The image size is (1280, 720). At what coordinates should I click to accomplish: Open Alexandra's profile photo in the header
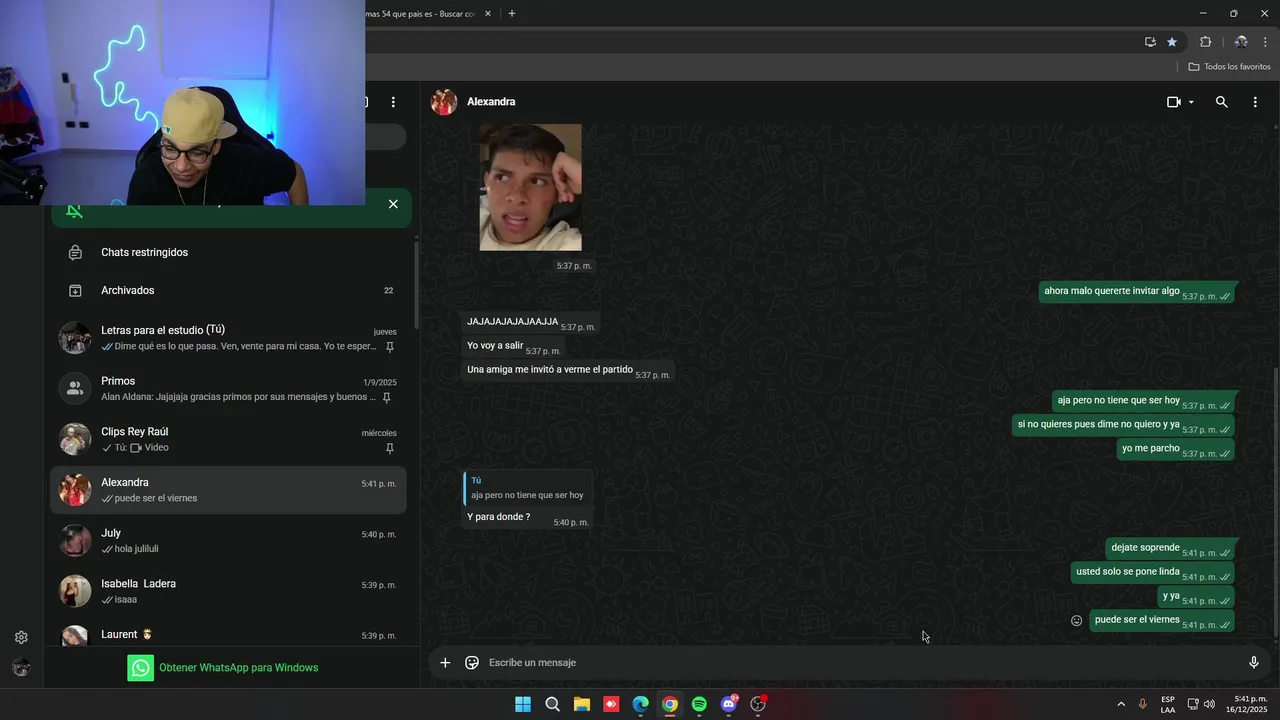point(444,102)
